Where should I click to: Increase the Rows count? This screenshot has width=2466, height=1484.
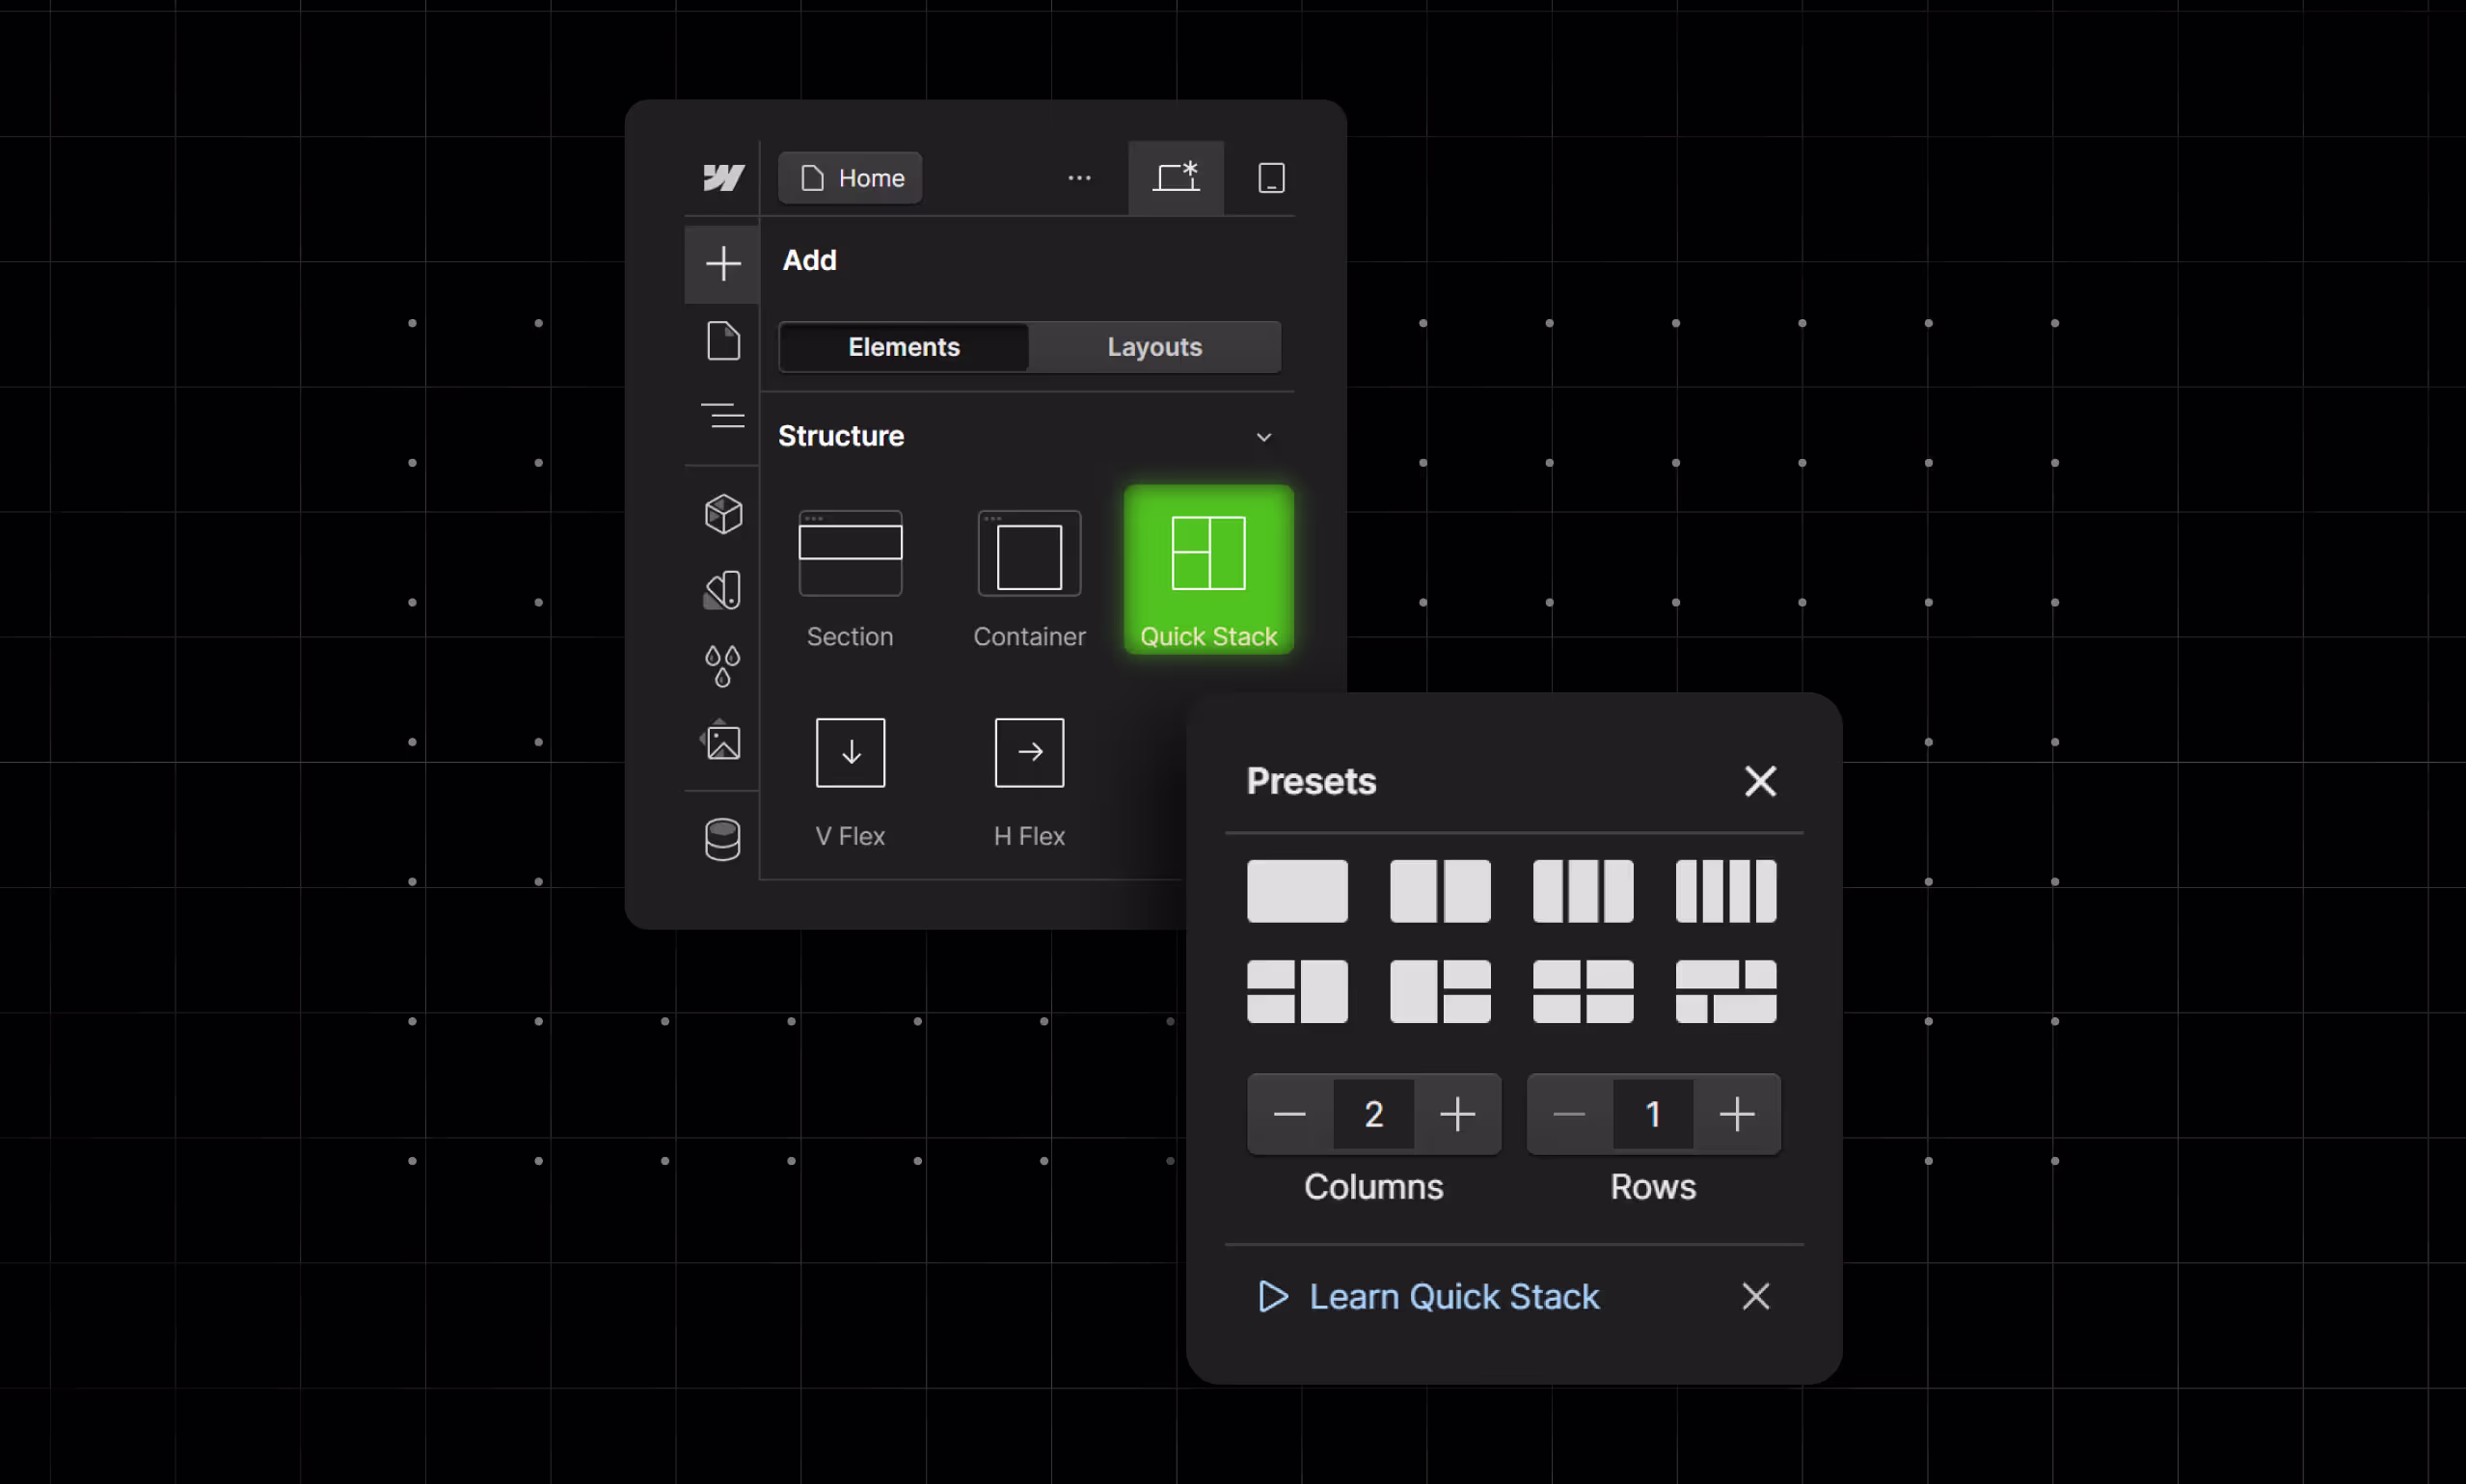(x=1737, y=1114)
